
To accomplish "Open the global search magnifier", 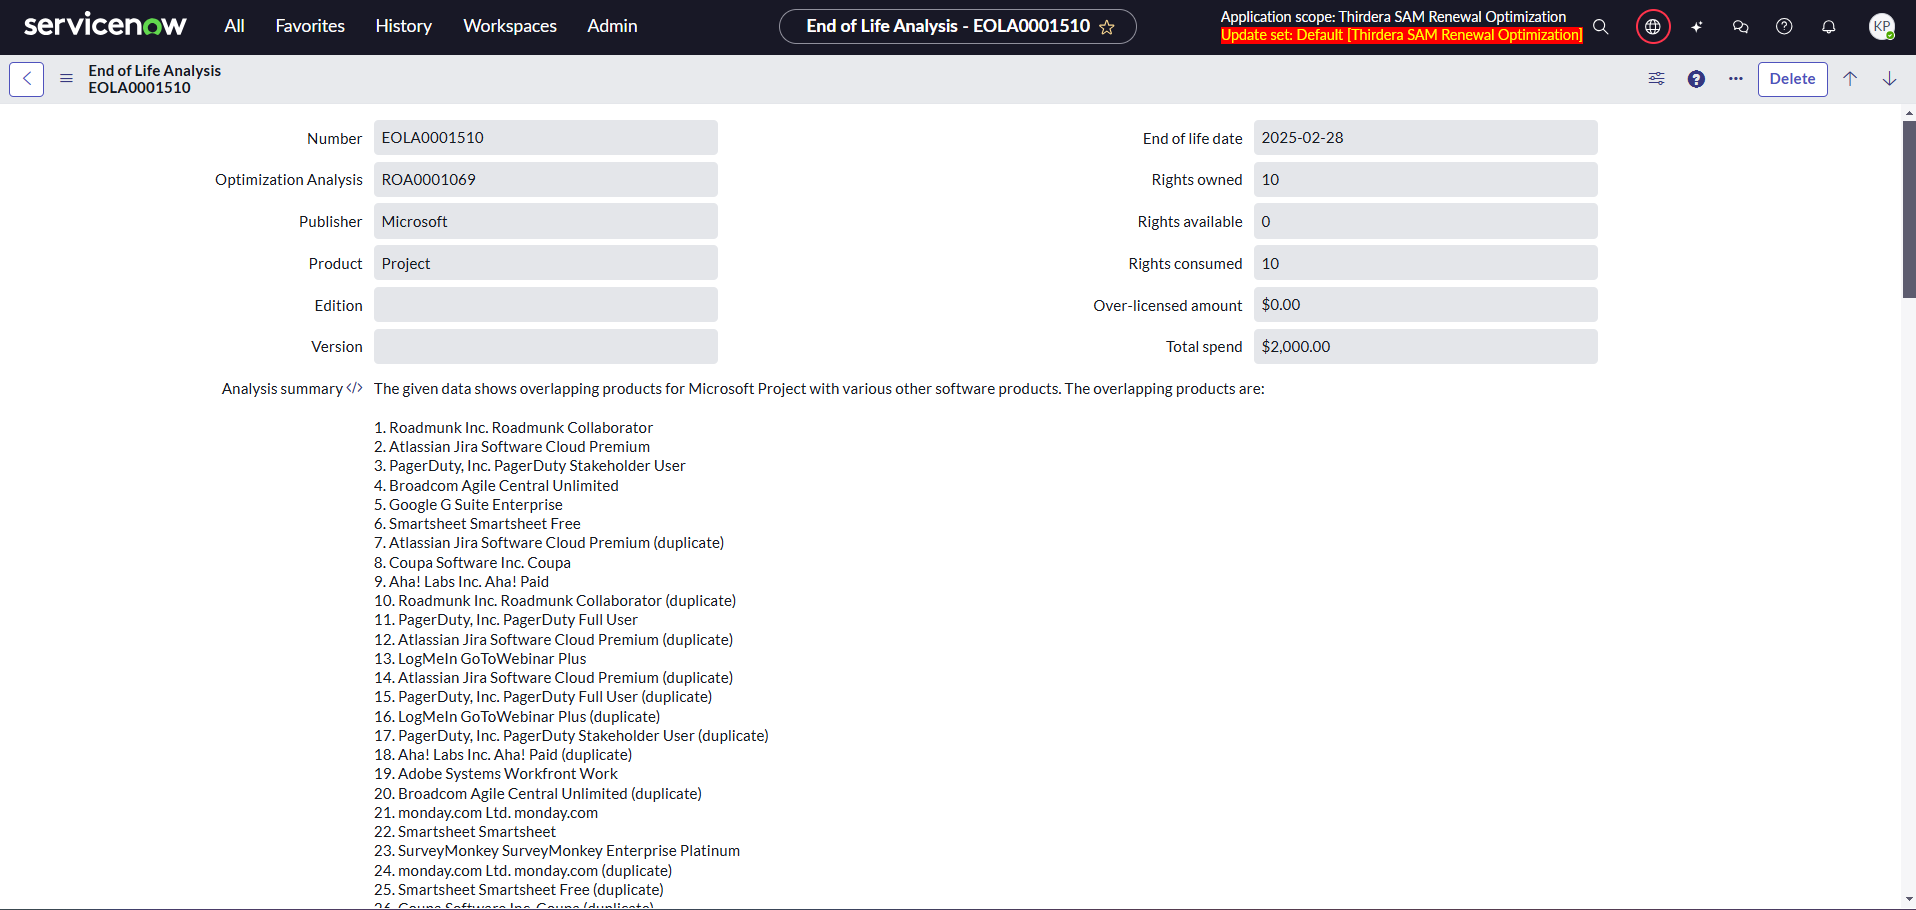I will [1601, 27].
